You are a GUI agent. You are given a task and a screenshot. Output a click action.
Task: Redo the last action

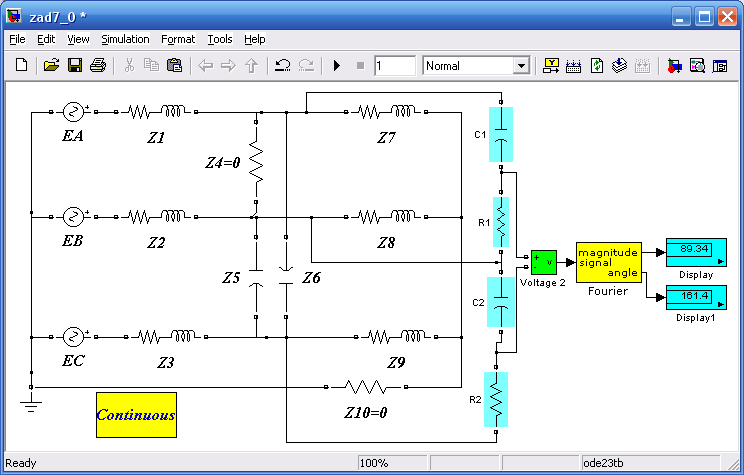click(306, 65)
